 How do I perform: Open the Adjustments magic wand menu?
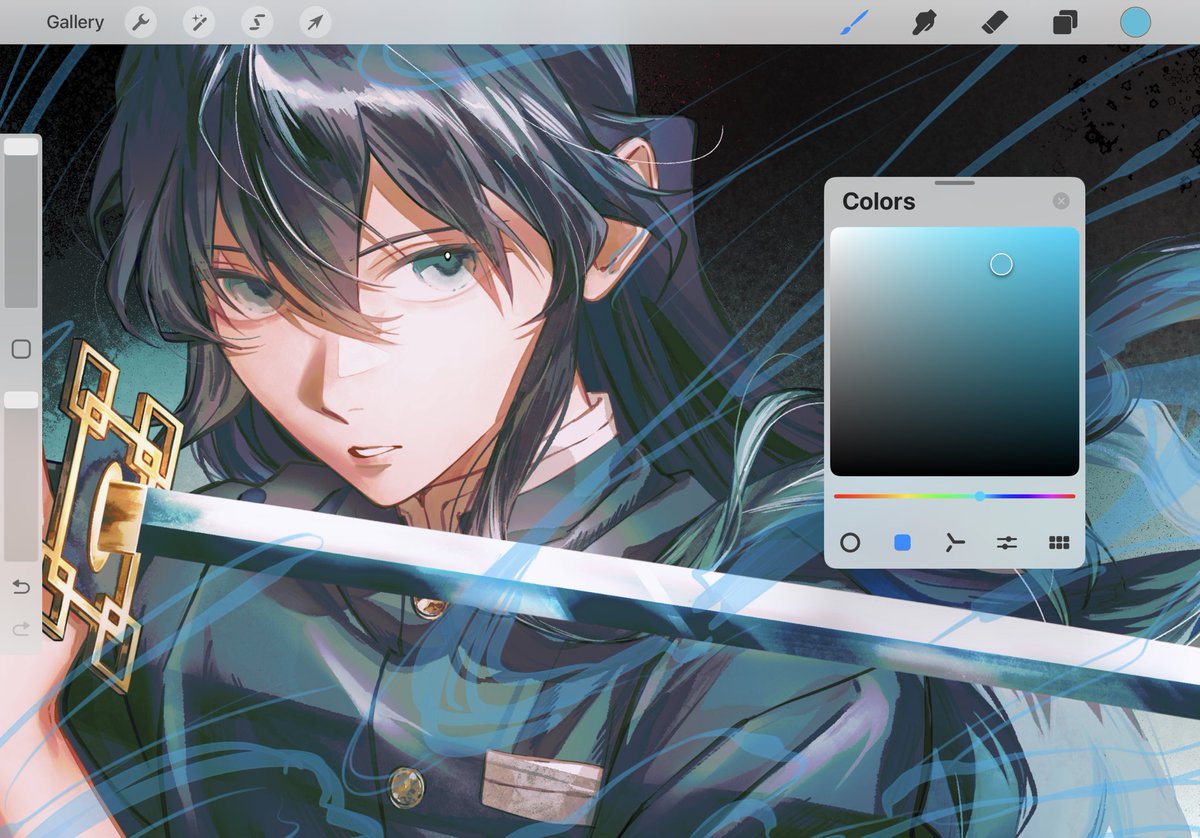click(199, 22)
